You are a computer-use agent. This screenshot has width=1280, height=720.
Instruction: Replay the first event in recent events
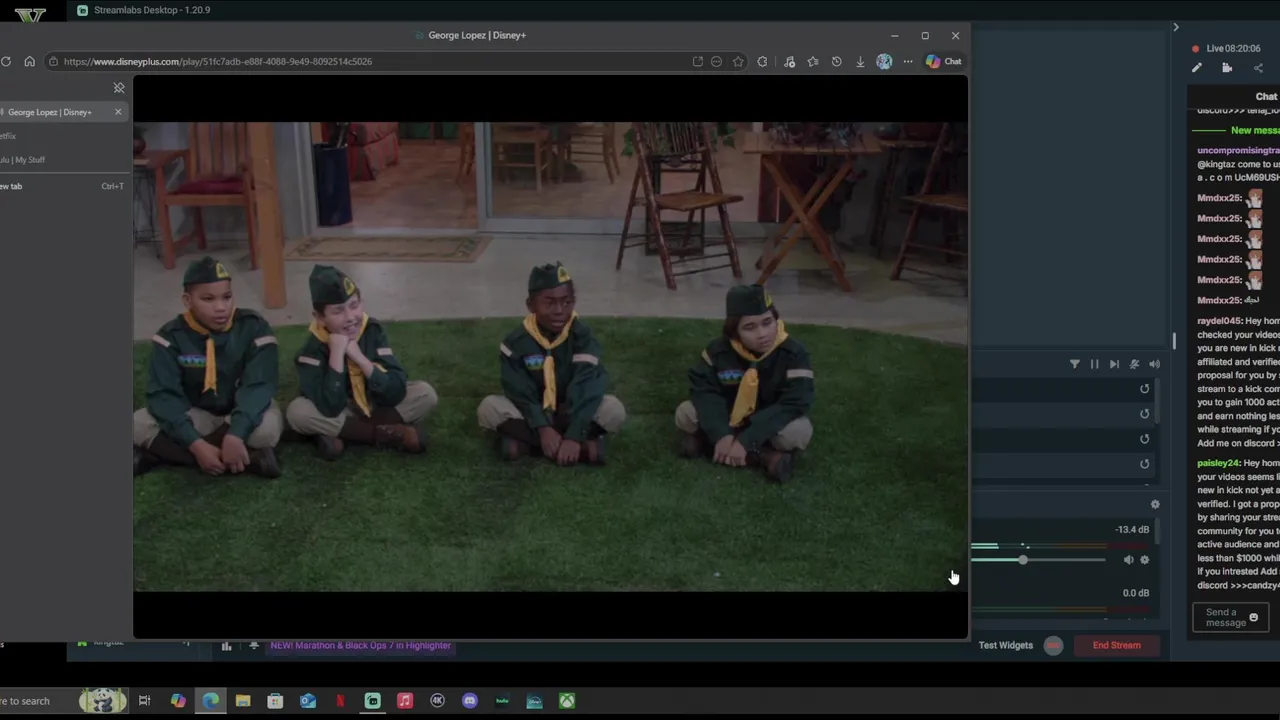pyautogui.click(x=1145, y=389)
